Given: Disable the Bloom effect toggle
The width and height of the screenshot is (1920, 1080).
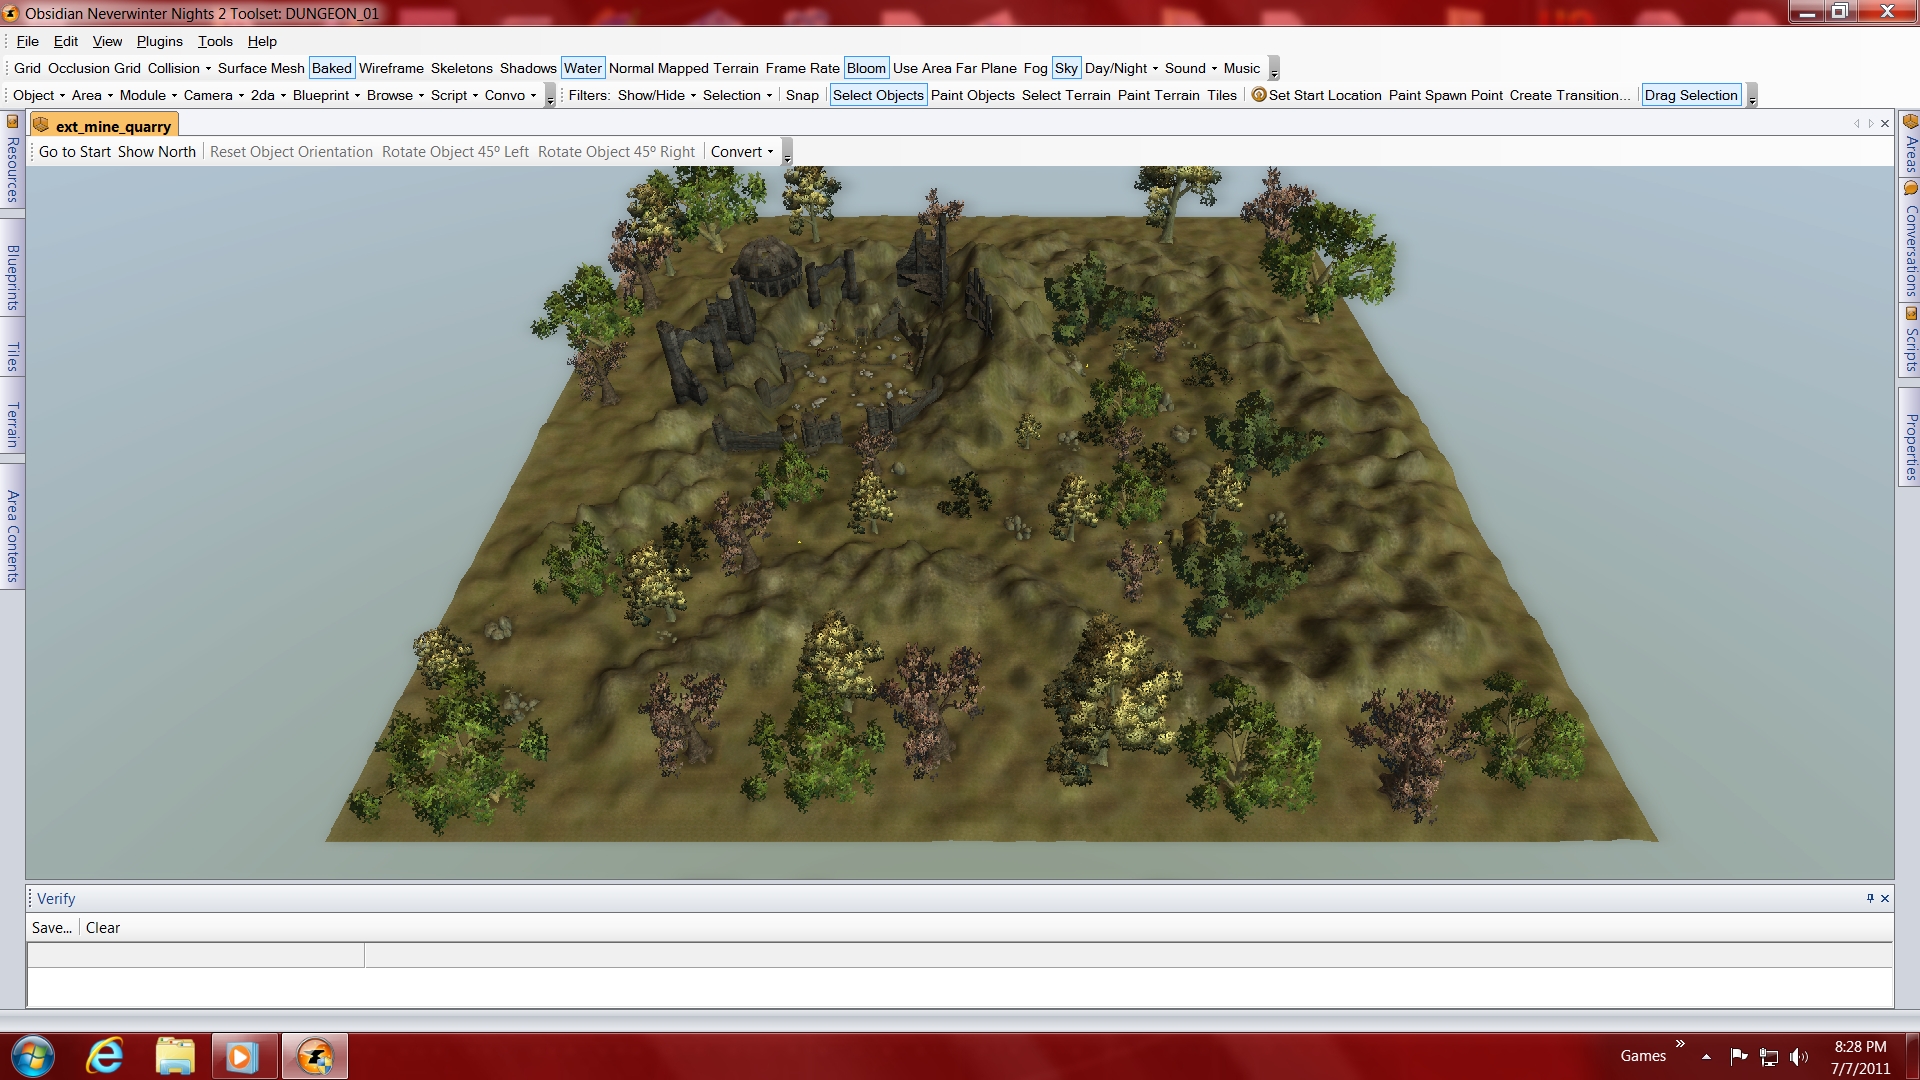Looking at the screenshot, I should click(866, 68).
